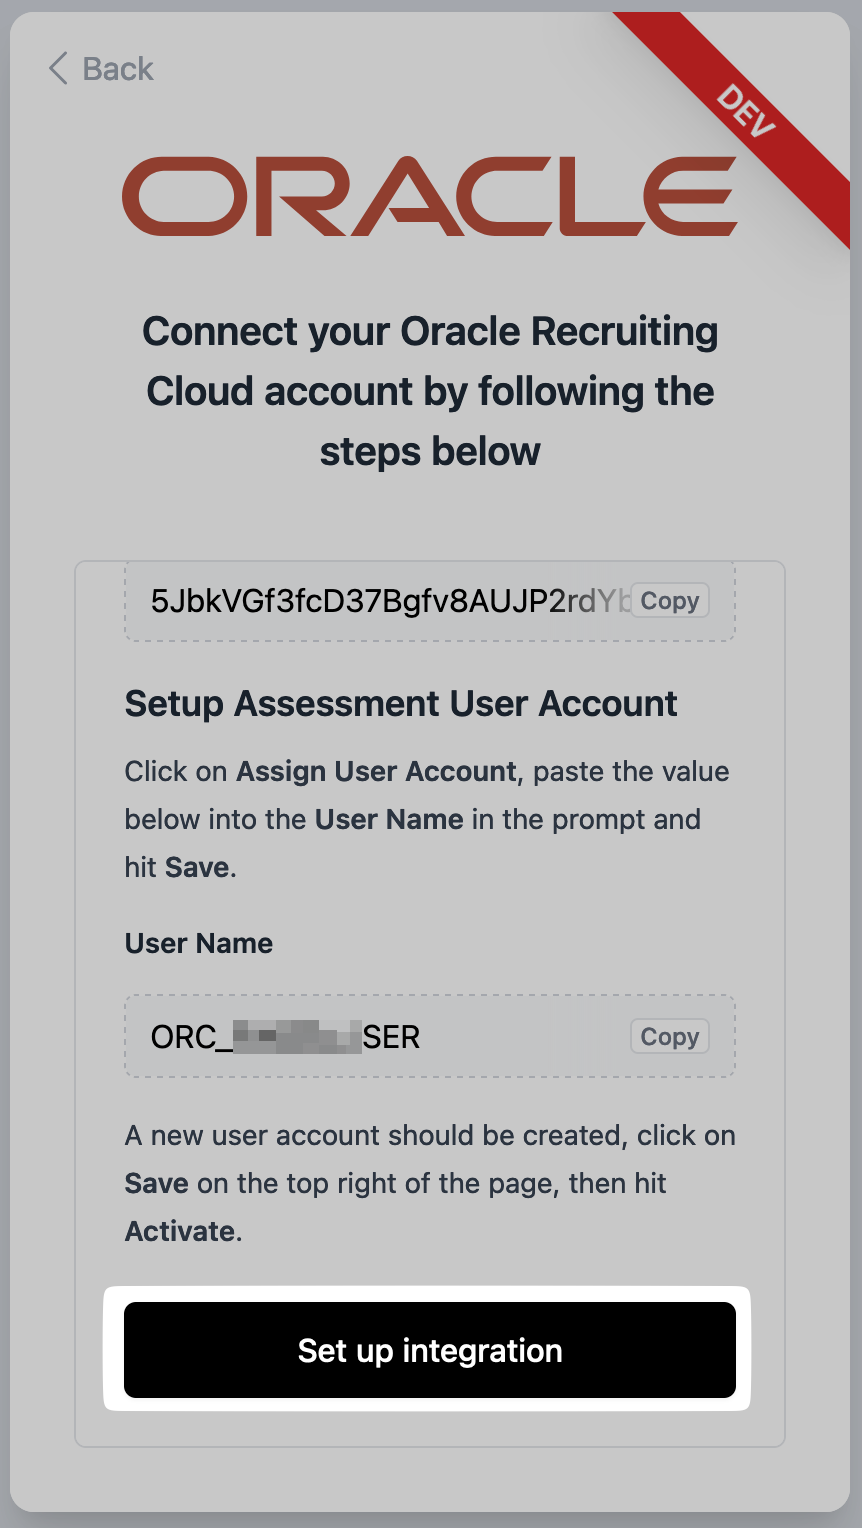Select the left angle bracket of the Back control
This screenshot has height=1528, width=862.
(56, 69)
